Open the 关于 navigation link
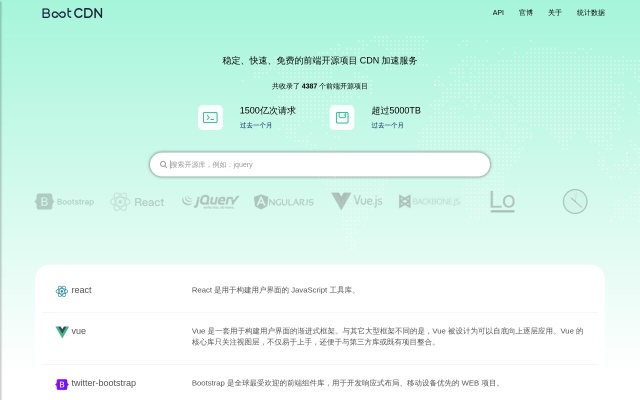The width and height of the screenshot is (640, 400). coord(555,13)
